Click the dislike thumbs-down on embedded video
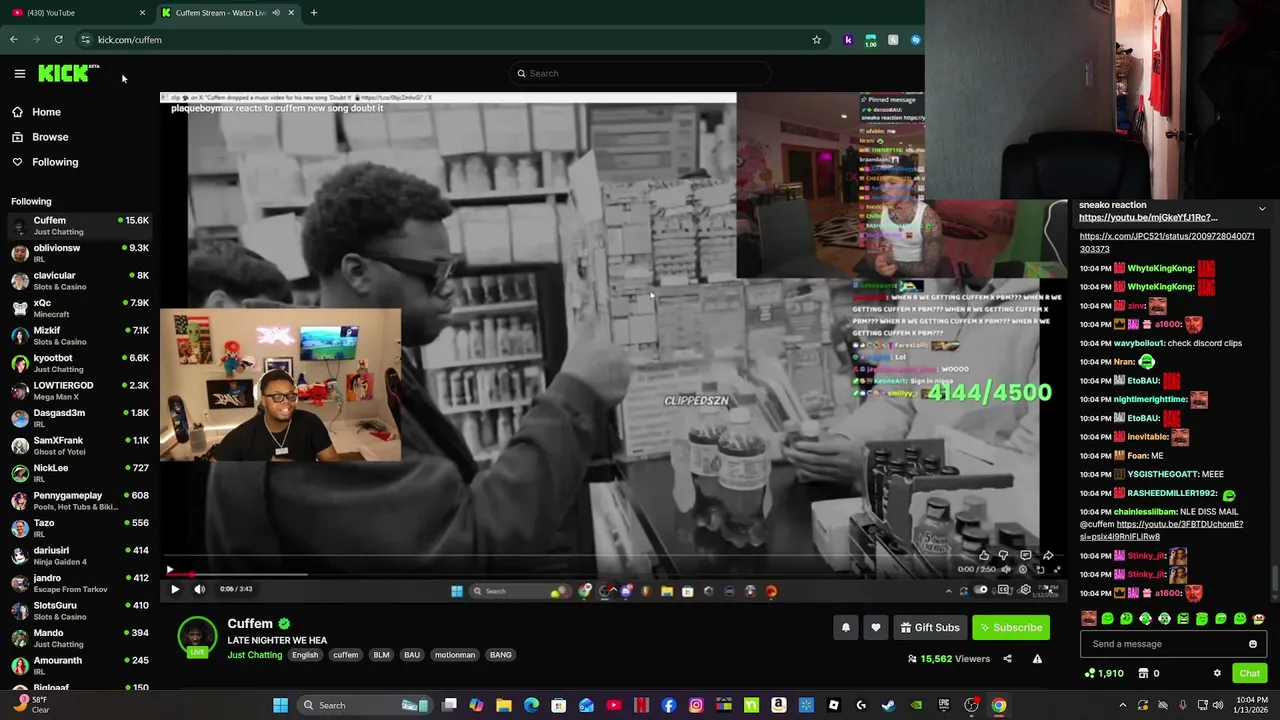The image size is (1280, 720). (1004, 556)
